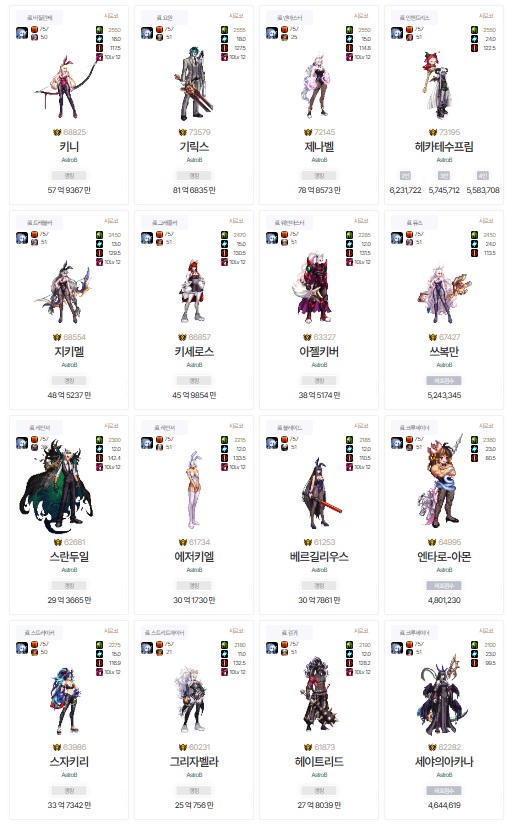Click the buff score badge above 5,243,345
509x824 pixels.
444,380
